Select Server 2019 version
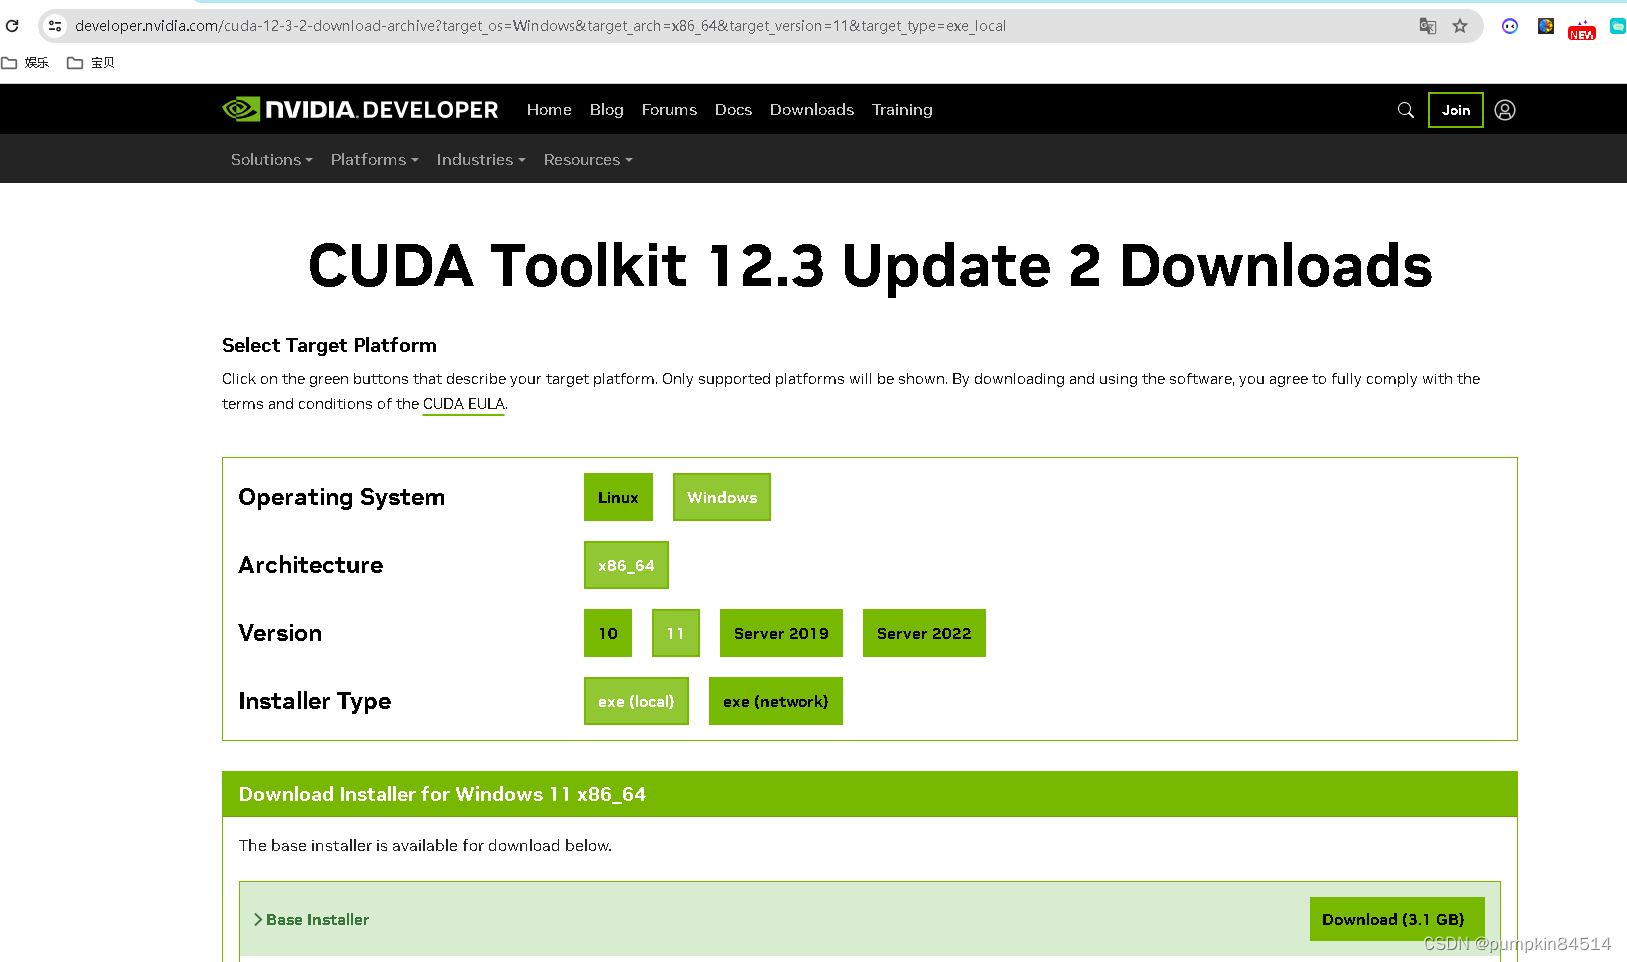The height and width of the screenshot is (962, 1627). [781, 633]
